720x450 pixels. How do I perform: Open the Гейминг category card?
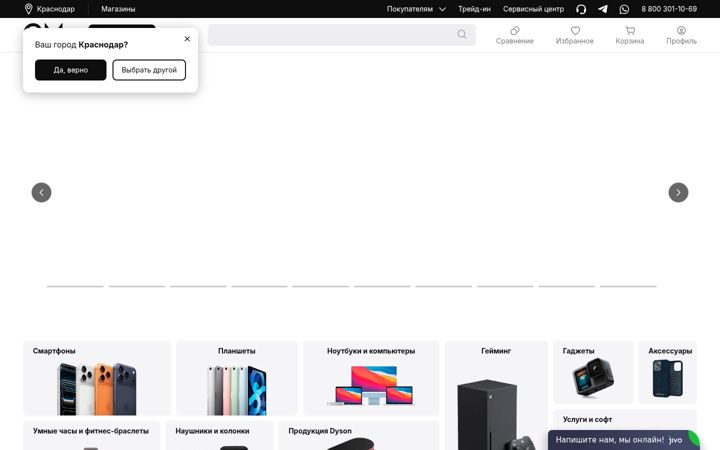pos(496,395)
